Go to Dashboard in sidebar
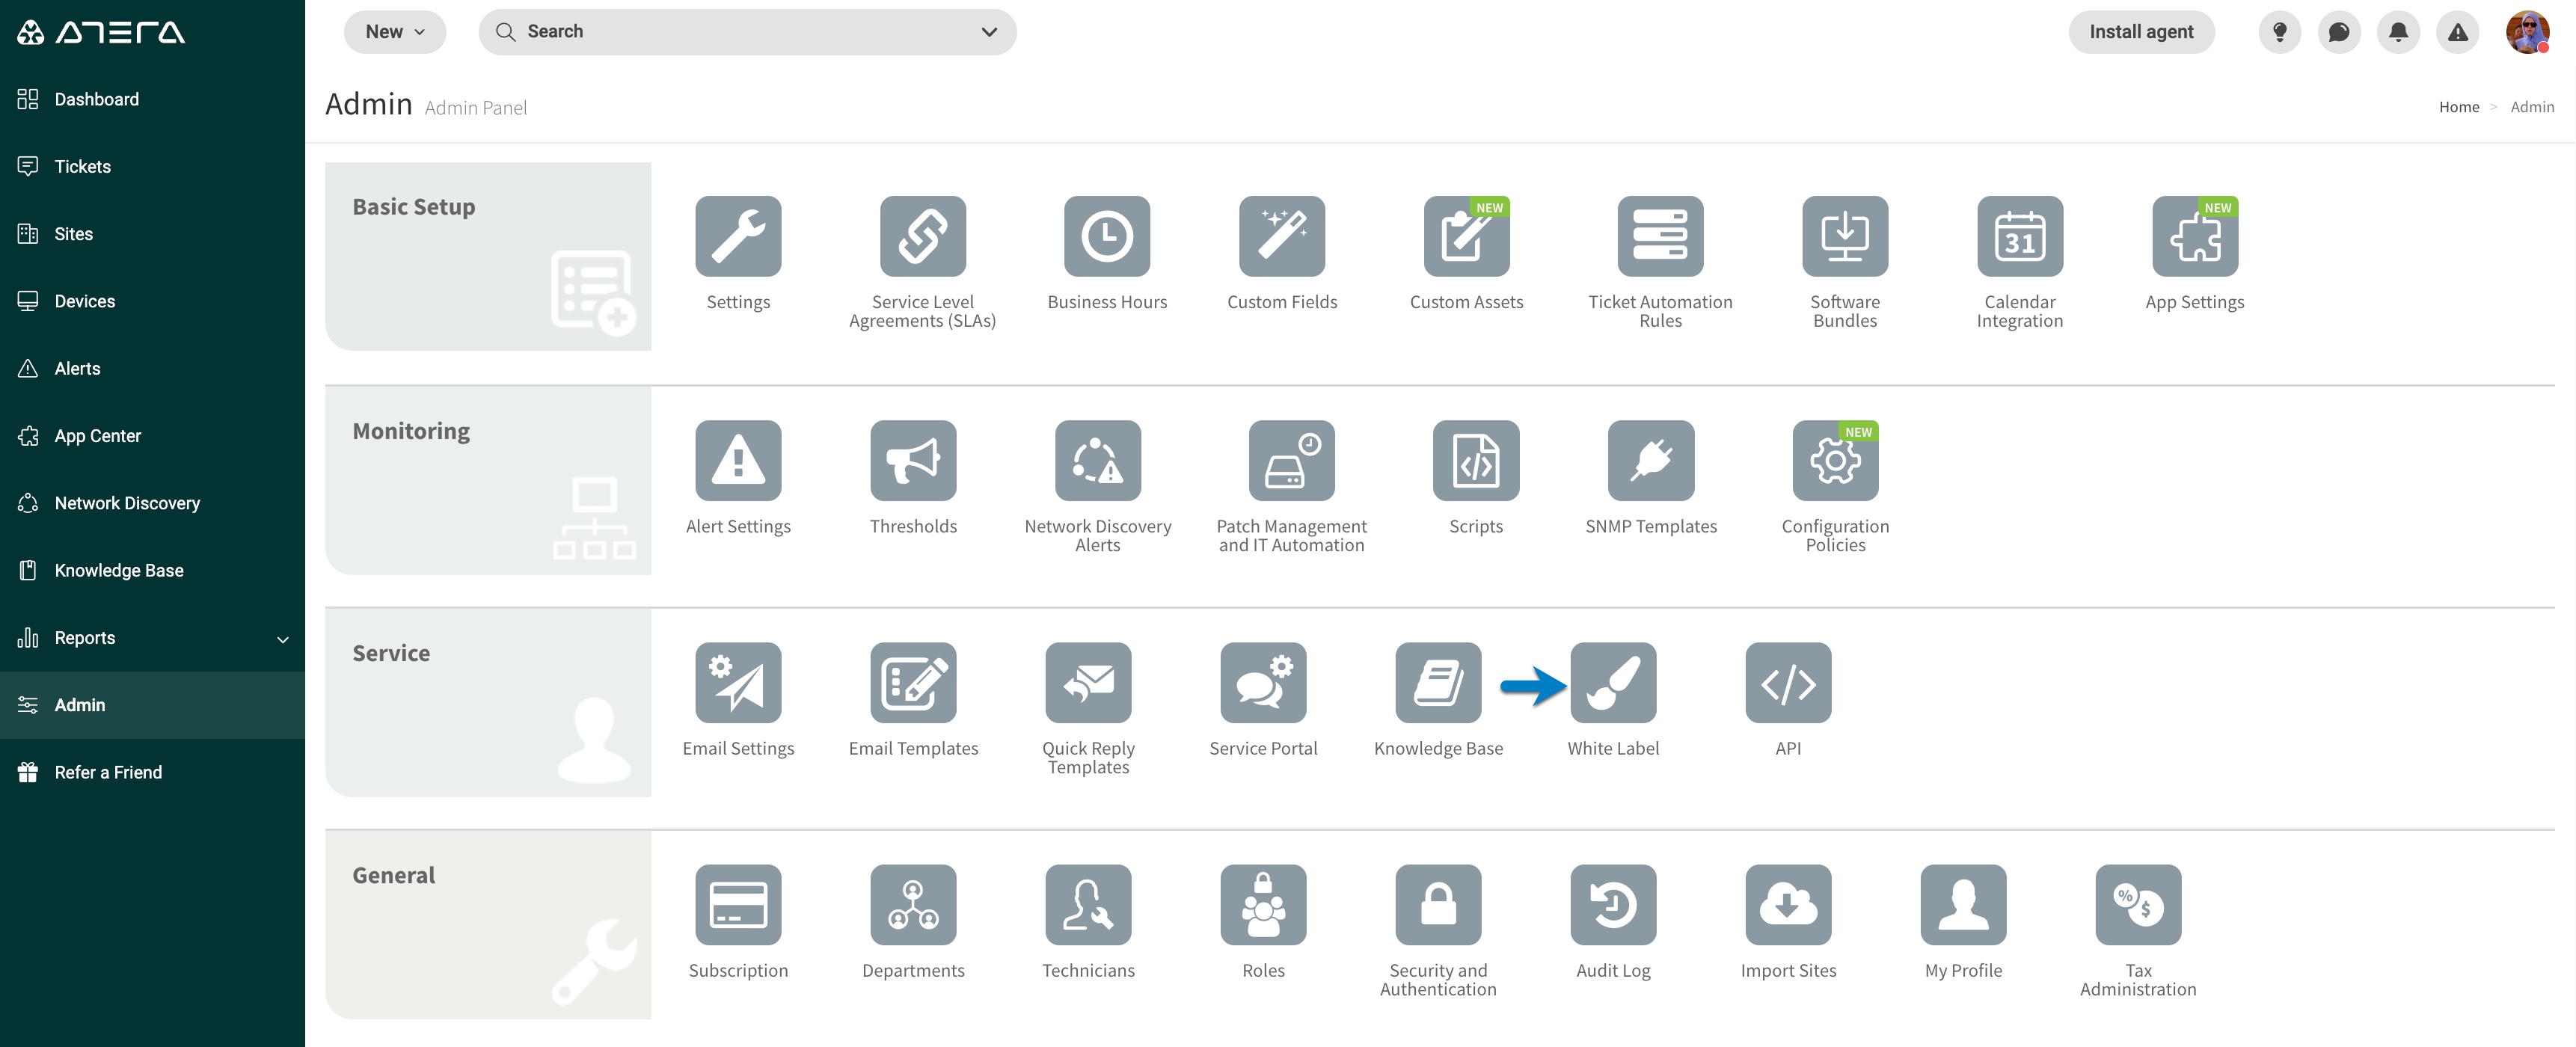 (x=152, y=99)
